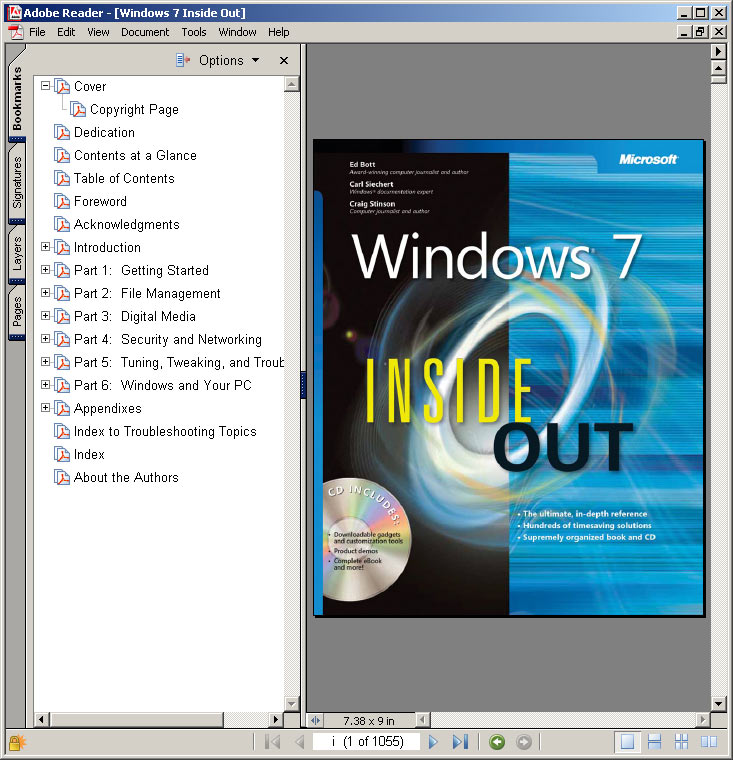Viewport: 733px width, 760px height.
Task: Go to Acknowledgments bookmark
Action: (x=127, y=224)
